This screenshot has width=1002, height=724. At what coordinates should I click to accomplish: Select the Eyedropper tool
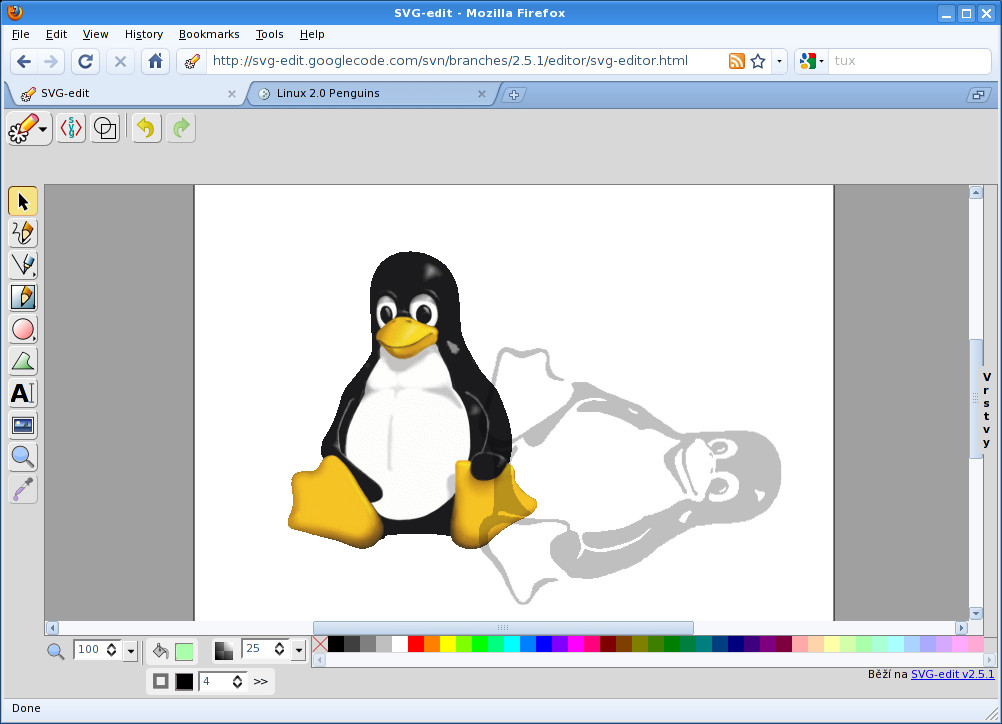click(23, 489)
